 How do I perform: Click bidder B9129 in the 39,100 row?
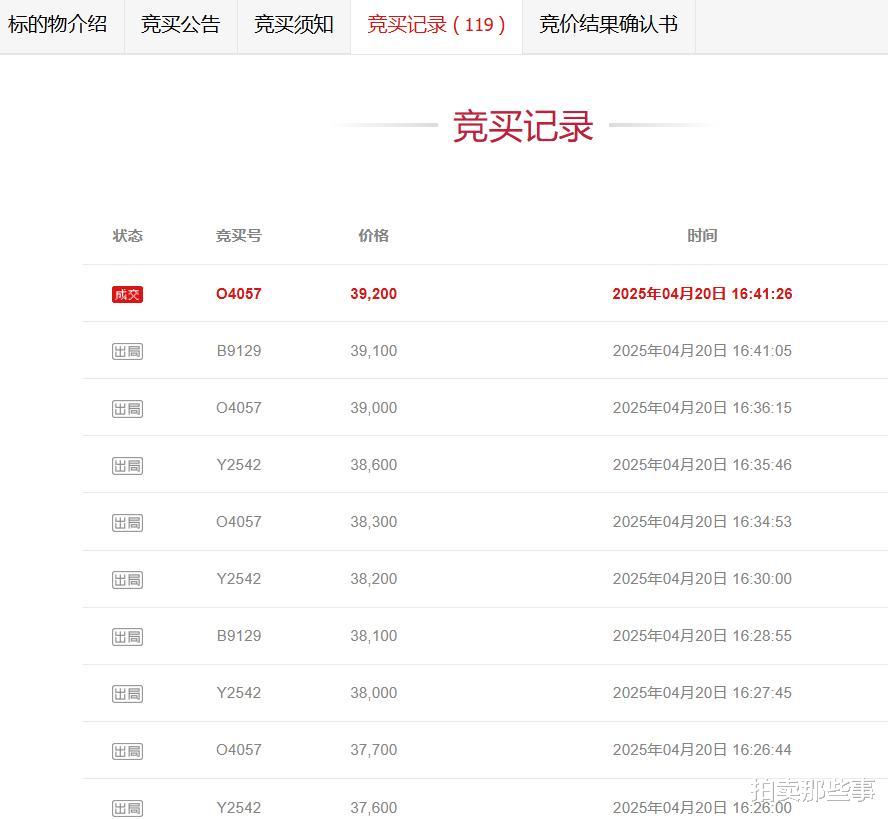pos(238,351)
